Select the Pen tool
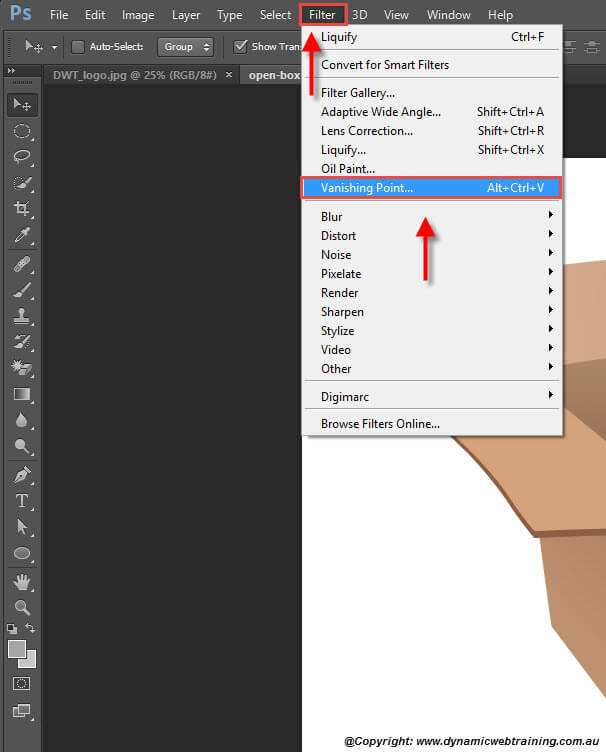 (22, 475)
